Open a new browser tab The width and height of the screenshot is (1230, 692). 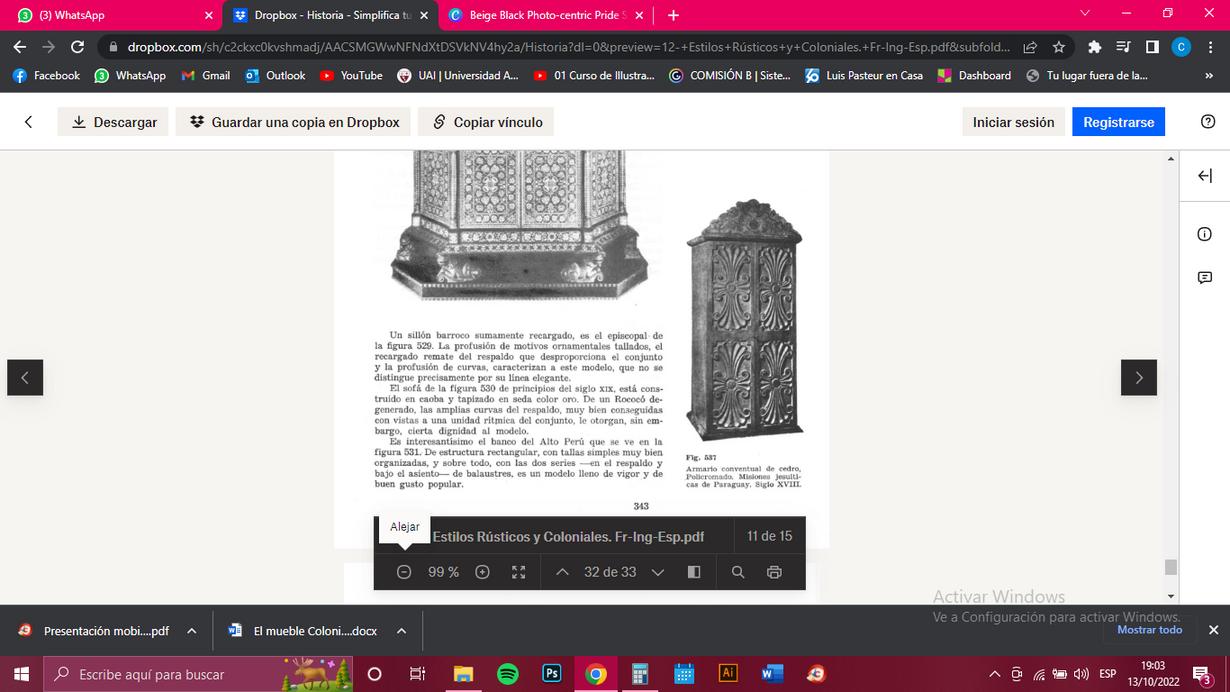[x=673, y=15]
